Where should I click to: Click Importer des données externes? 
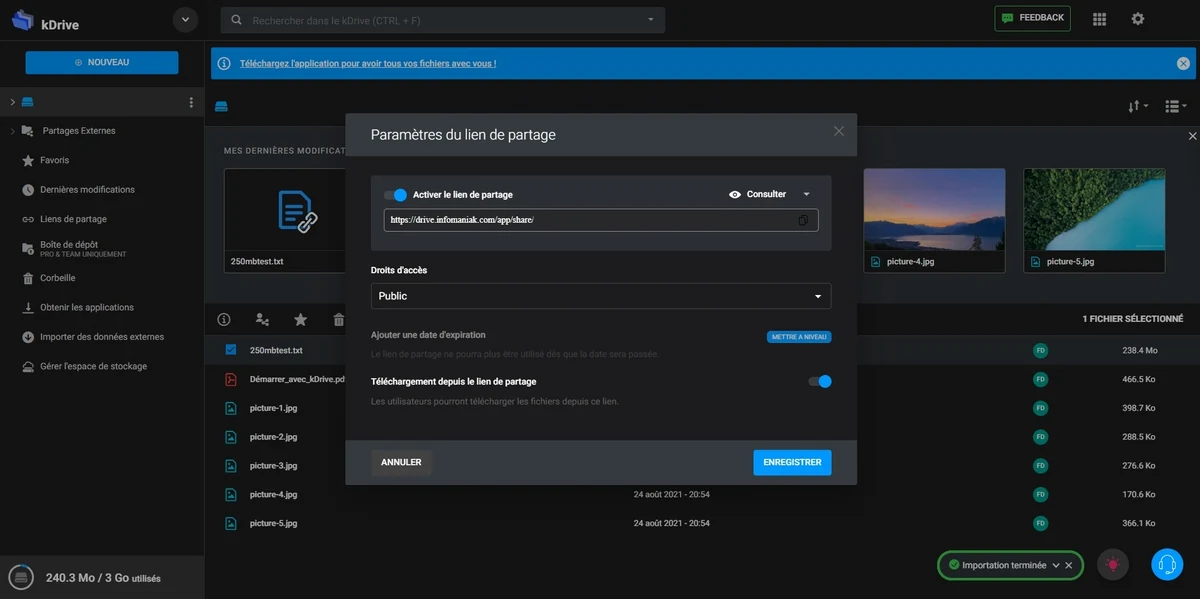point(102,337)
